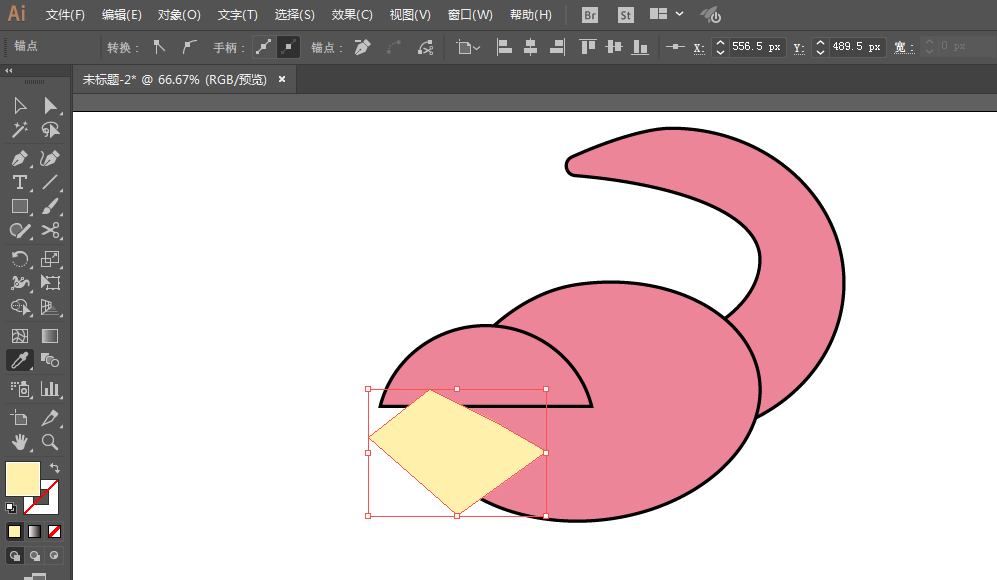Screen dimensions: 997x580
Task: Open the 视图(V) menu
Action: tap(410, 15)
